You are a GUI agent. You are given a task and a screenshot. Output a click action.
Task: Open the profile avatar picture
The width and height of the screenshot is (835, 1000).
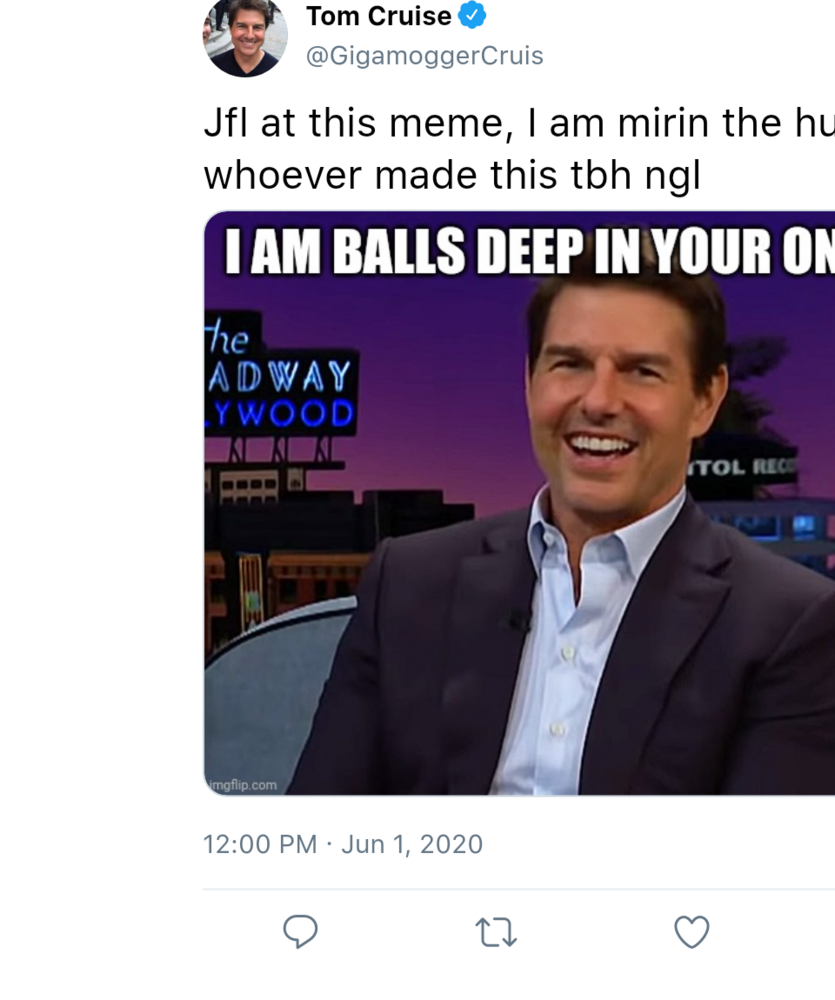[x=245, y=37]
